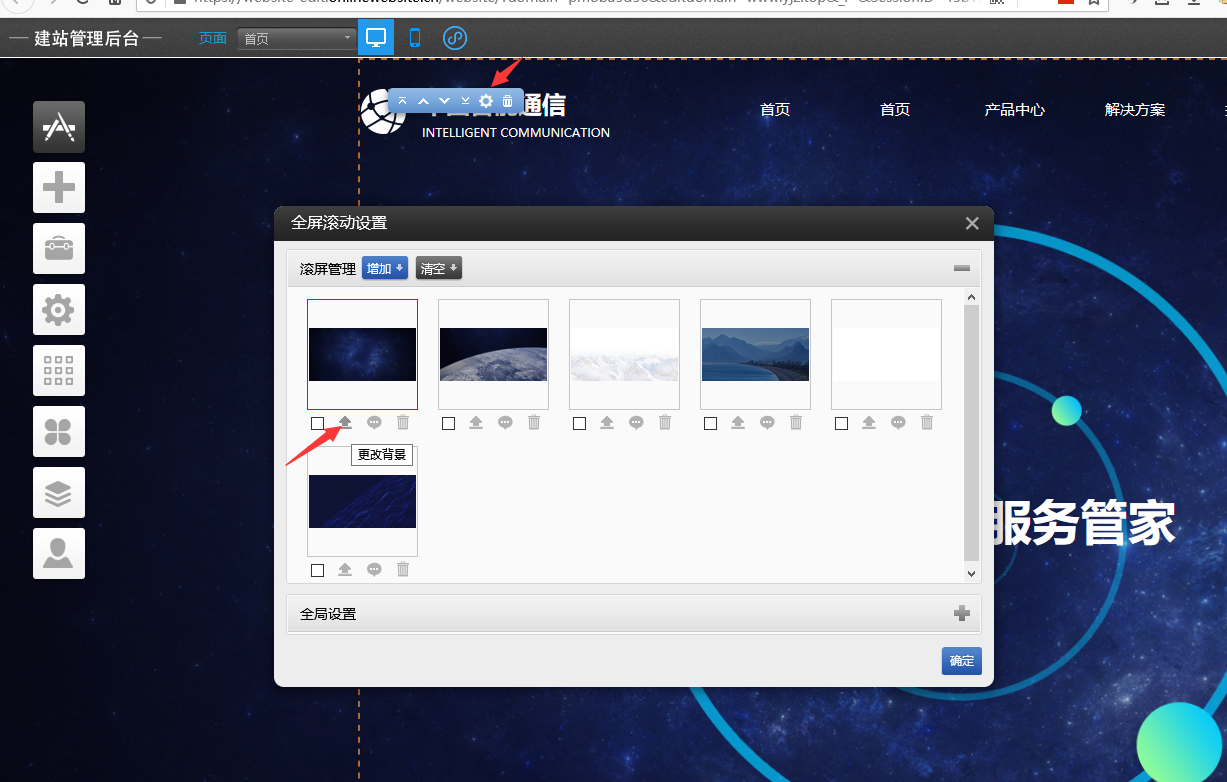Click the plus add-module sidebar icon
The height and width of the screenshot is (782, 1227).
pos(59,188)
